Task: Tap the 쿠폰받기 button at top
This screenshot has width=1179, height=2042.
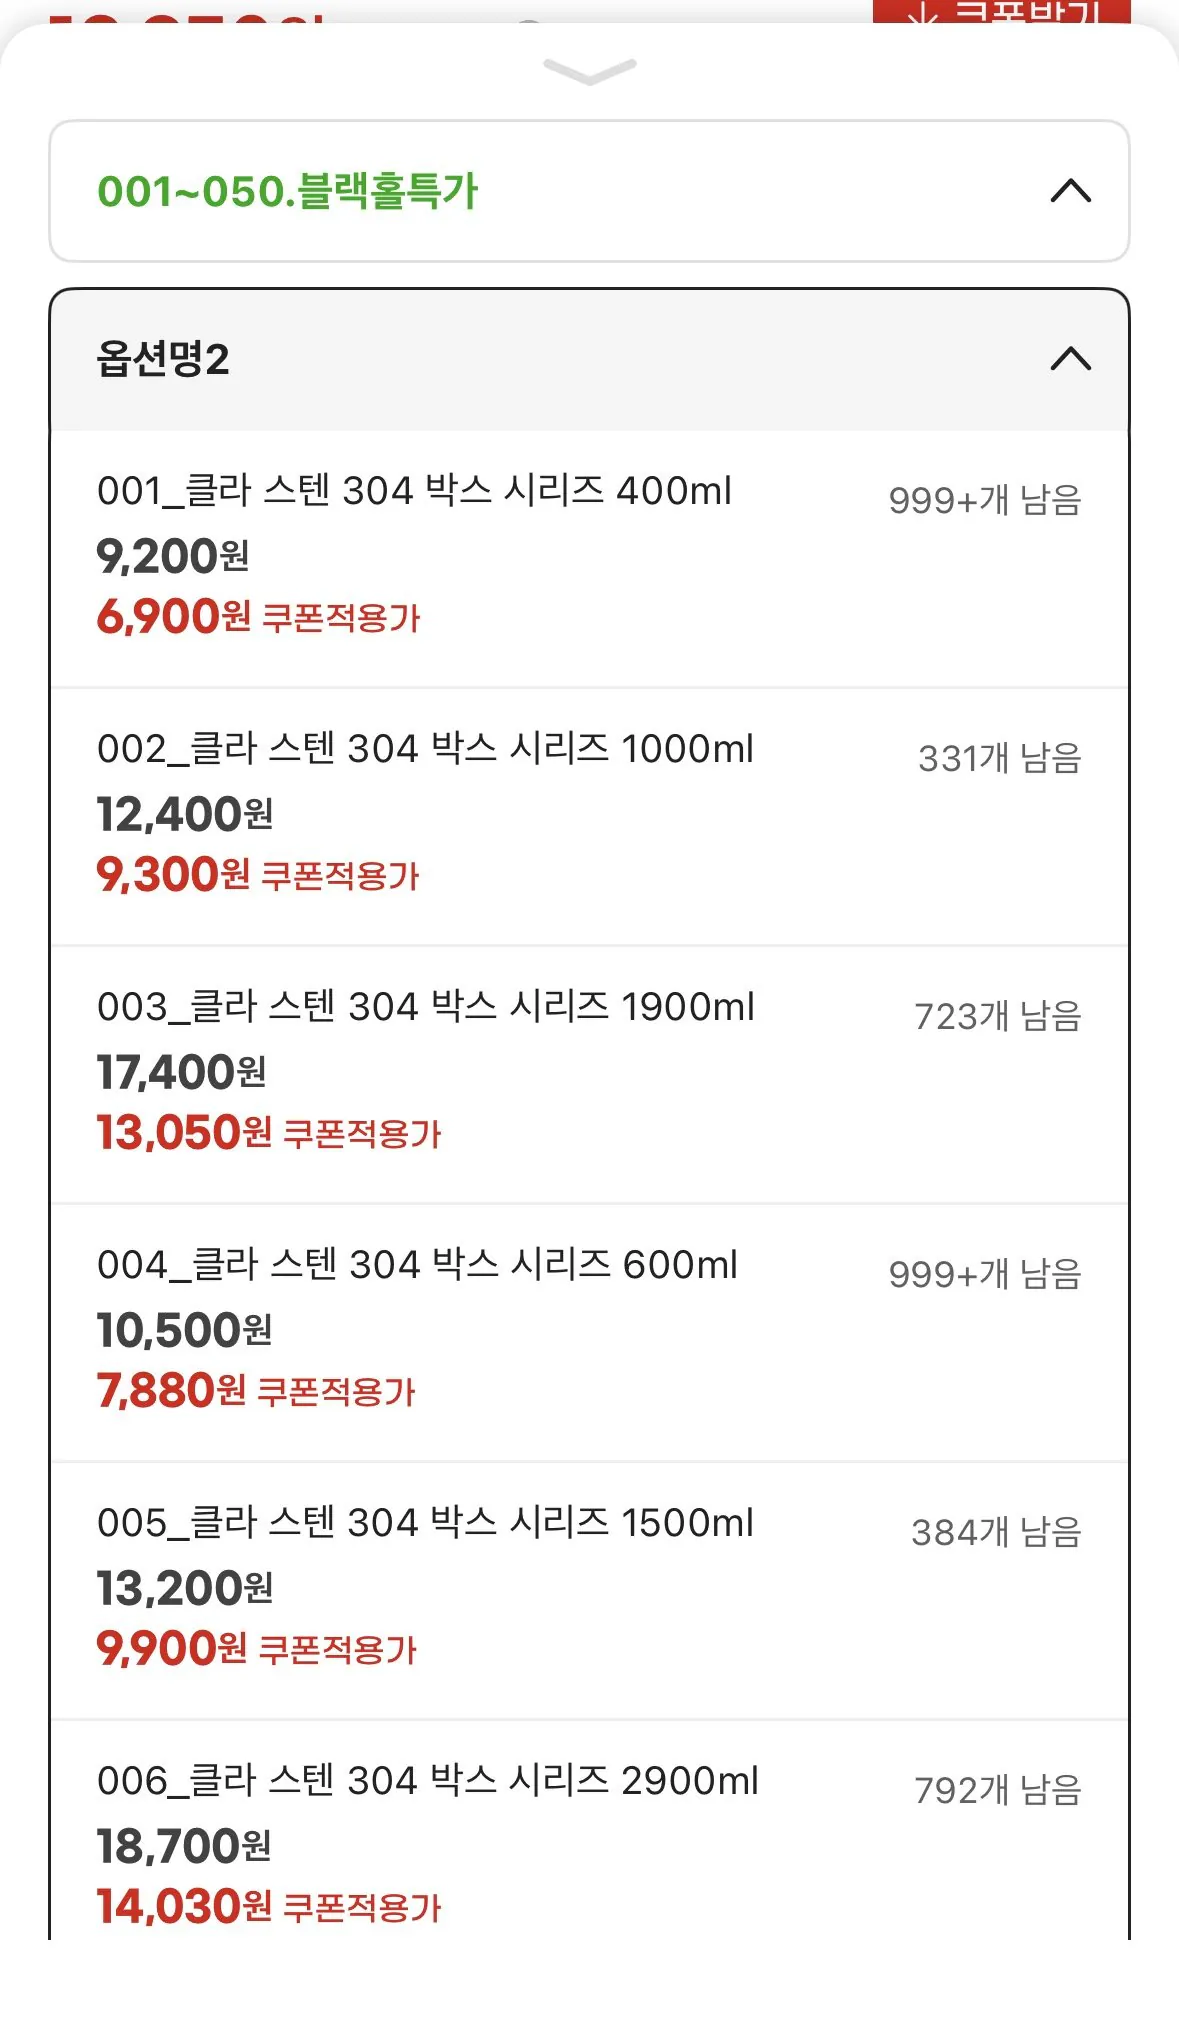Action: 1001,12
